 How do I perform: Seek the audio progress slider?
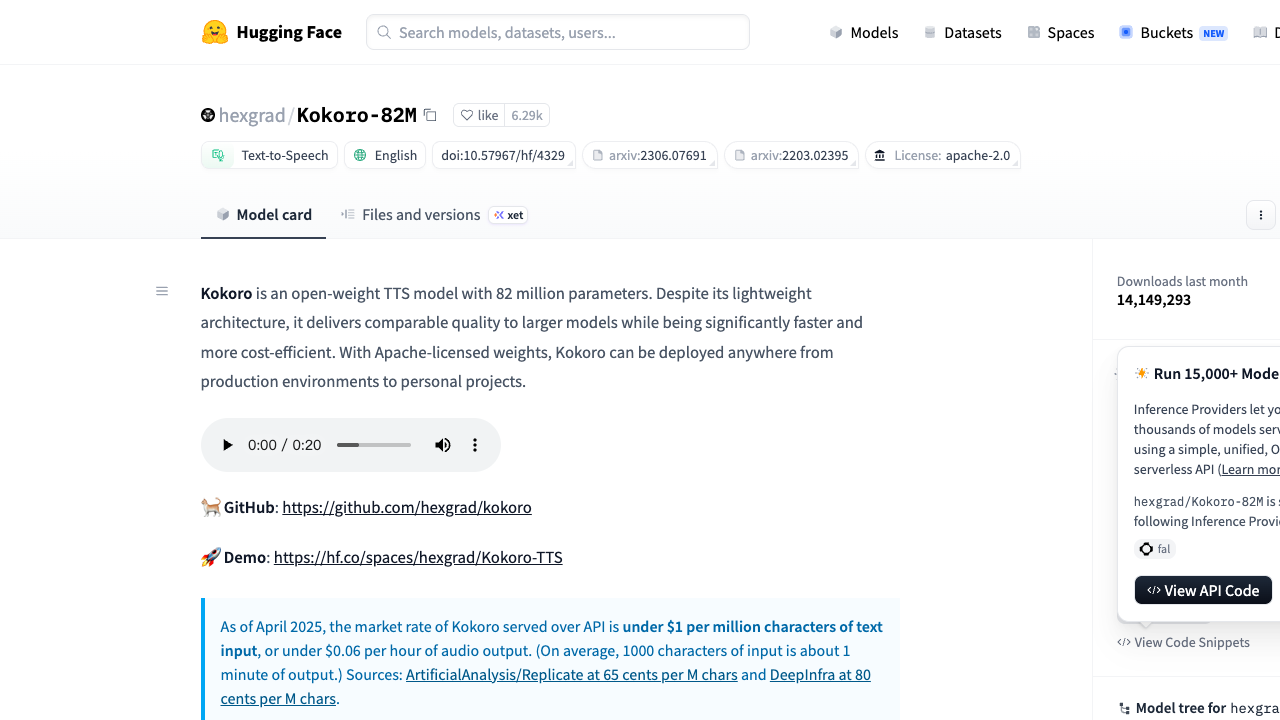(374, 445)
